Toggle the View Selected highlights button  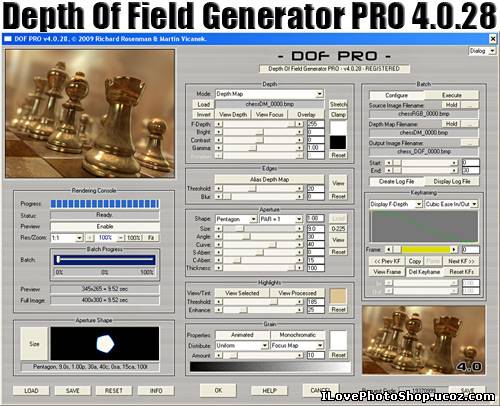click(242, 293)
